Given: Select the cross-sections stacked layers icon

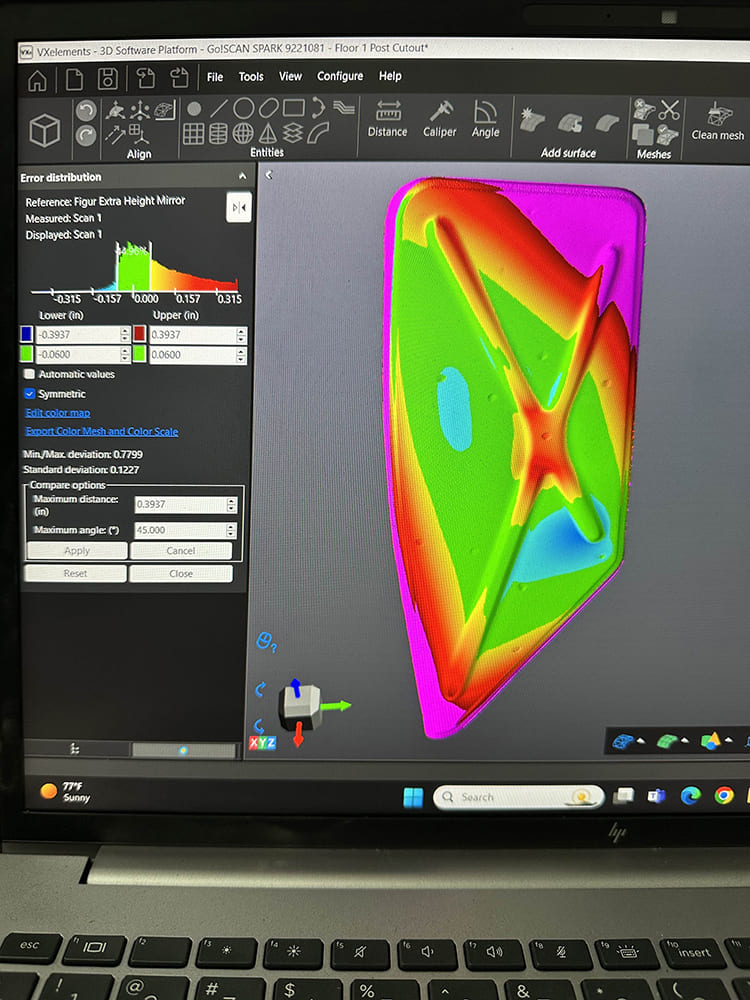Looking at the screenshot, I should [x=293, y=132].
